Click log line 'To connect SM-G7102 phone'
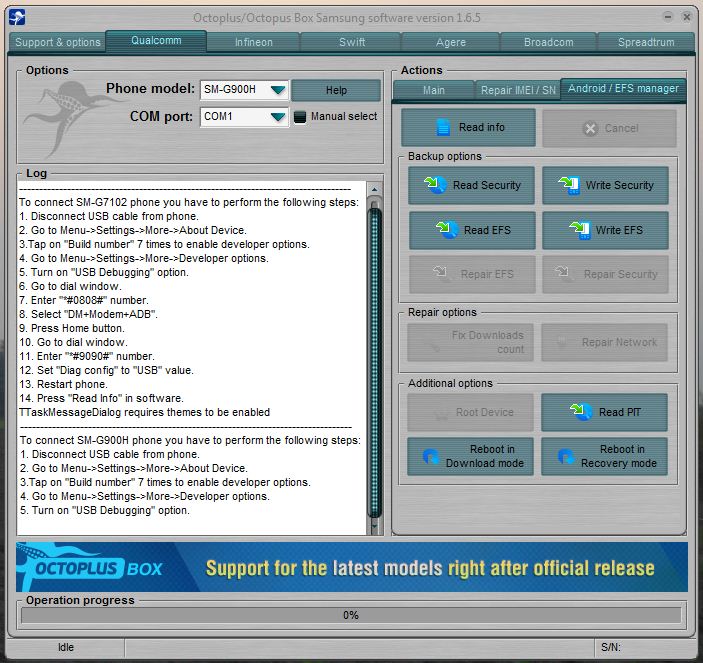 [x=189, y=202]
